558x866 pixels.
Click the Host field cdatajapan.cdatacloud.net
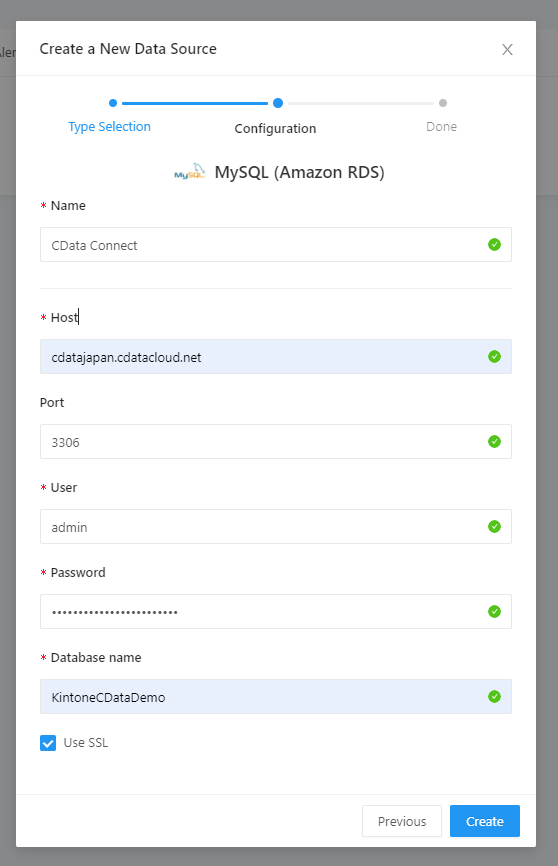click(276, 357)
